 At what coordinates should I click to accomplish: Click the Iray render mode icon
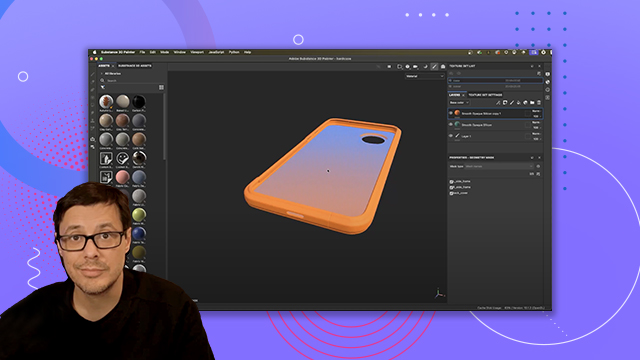(x=443, y=67)
